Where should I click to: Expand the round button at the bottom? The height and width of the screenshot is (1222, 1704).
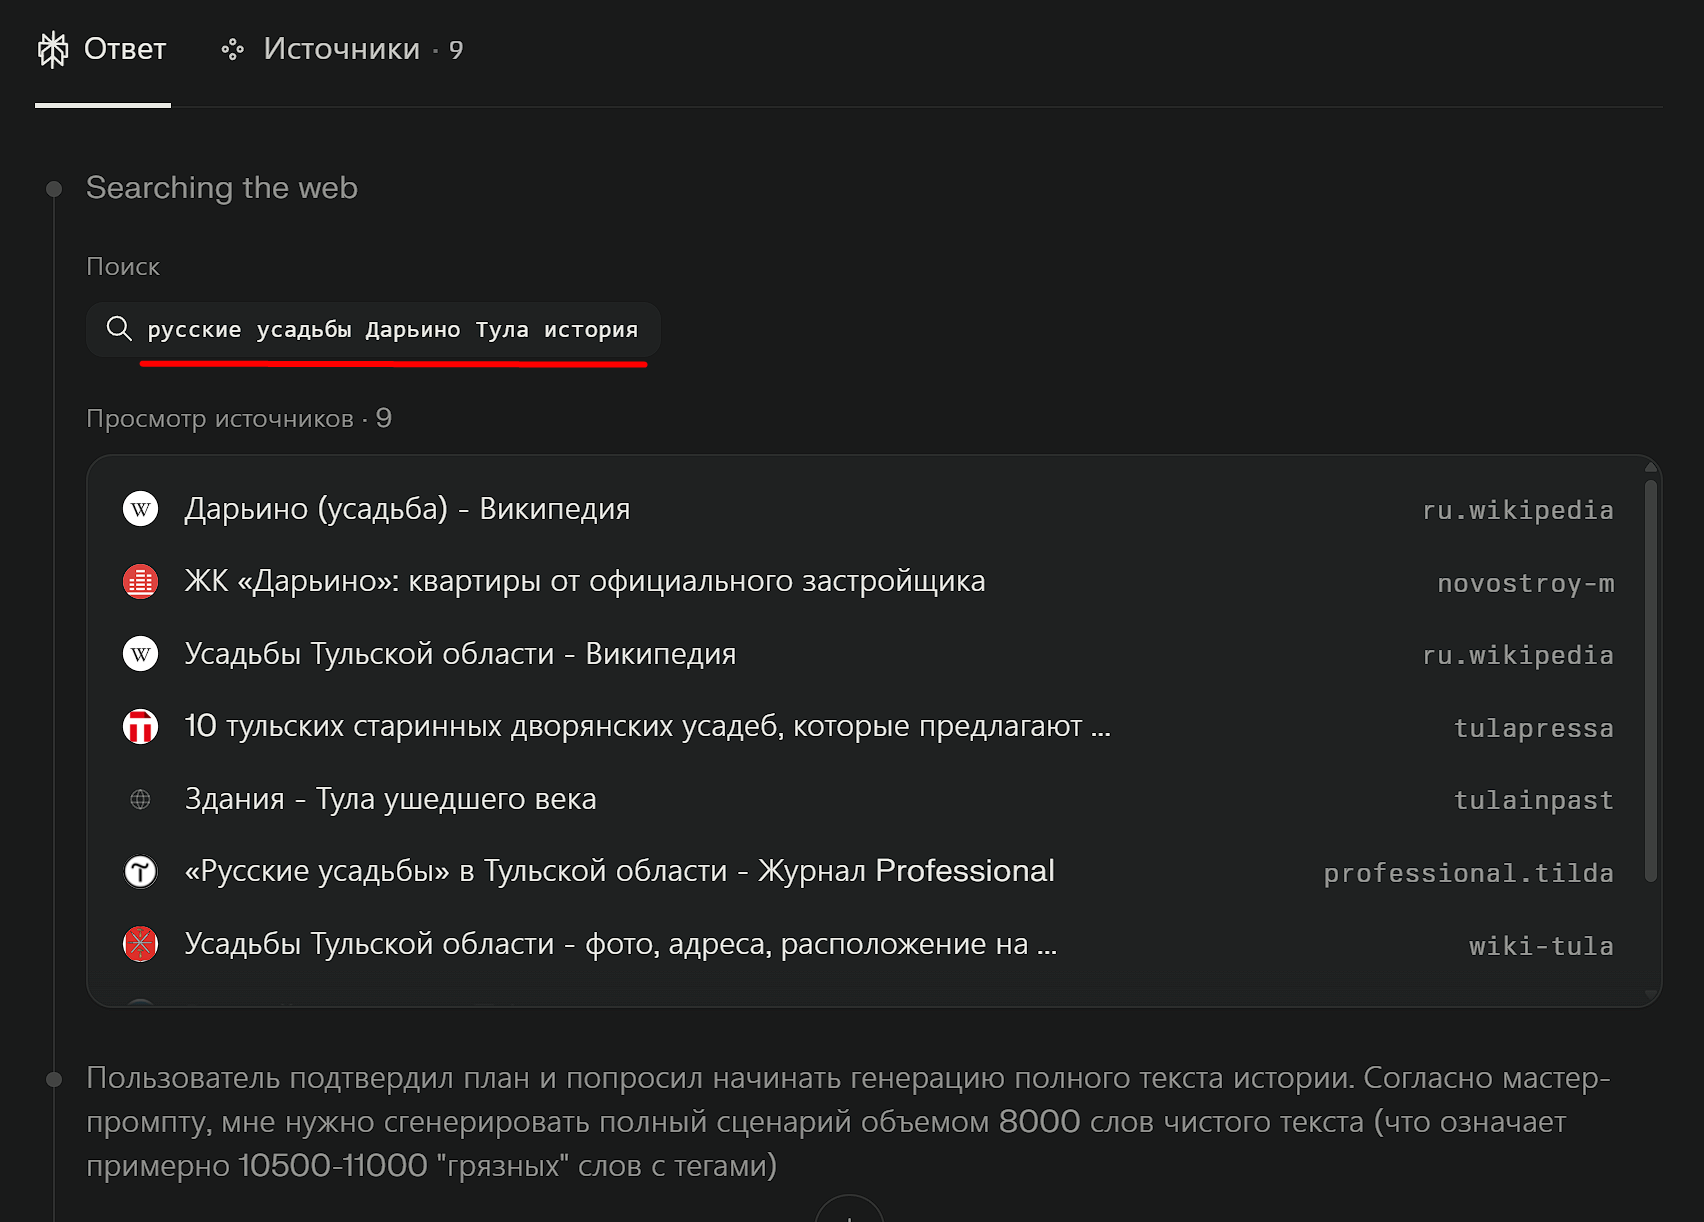(x=849, y=1210)
